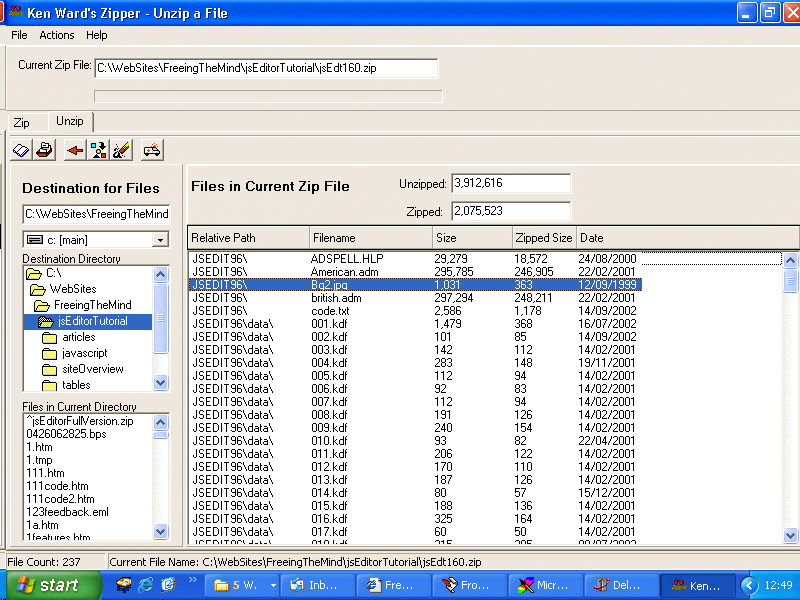800x600 pixels.
Task: Open the help book toolbar icon
Action: (20, 148)
